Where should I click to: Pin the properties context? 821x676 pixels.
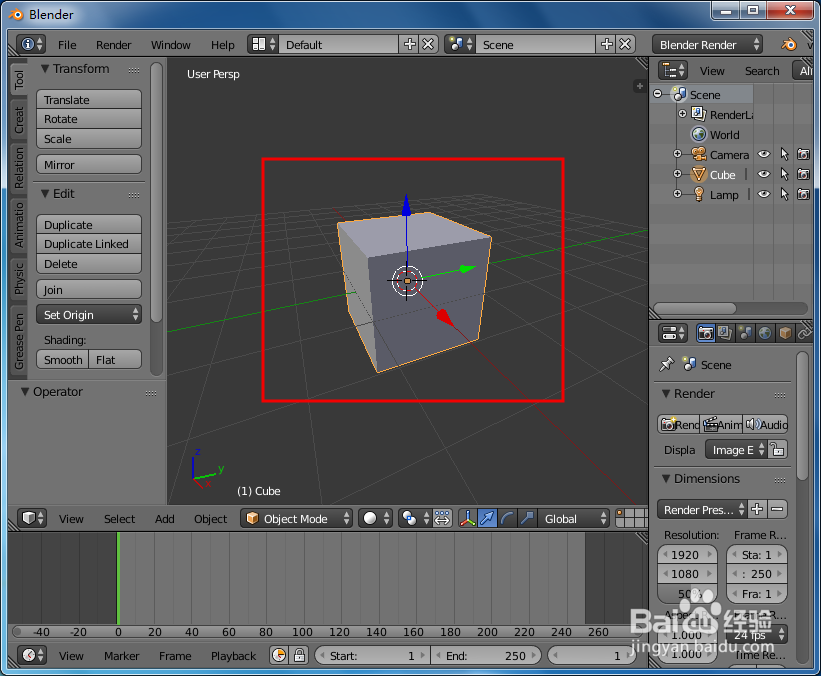667,364
